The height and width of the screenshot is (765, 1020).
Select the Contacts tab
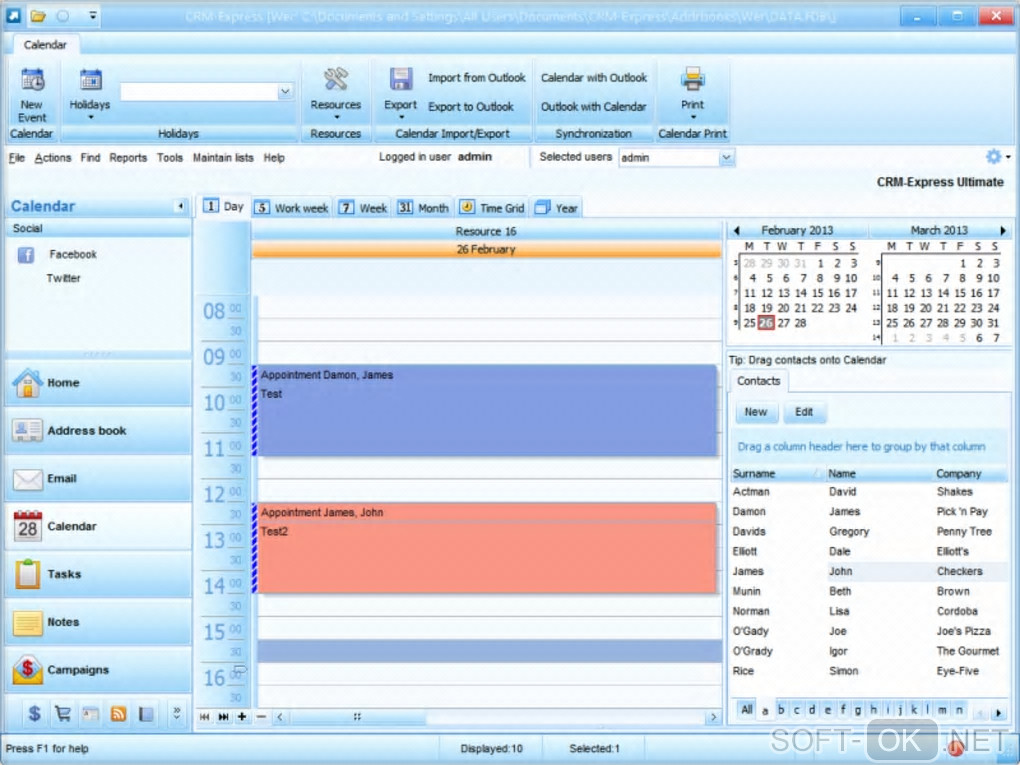pyautogui.click(x=758, y=381)
